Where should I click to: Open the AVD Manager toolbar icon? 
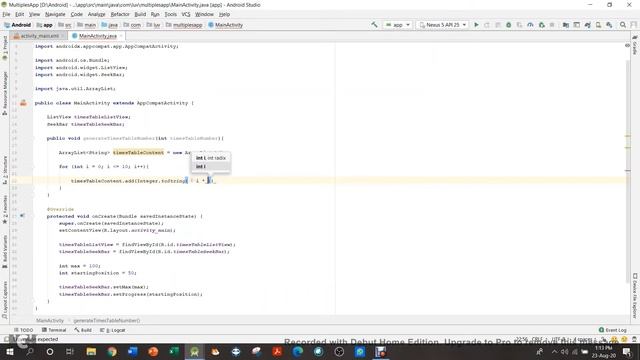point(598,25)
